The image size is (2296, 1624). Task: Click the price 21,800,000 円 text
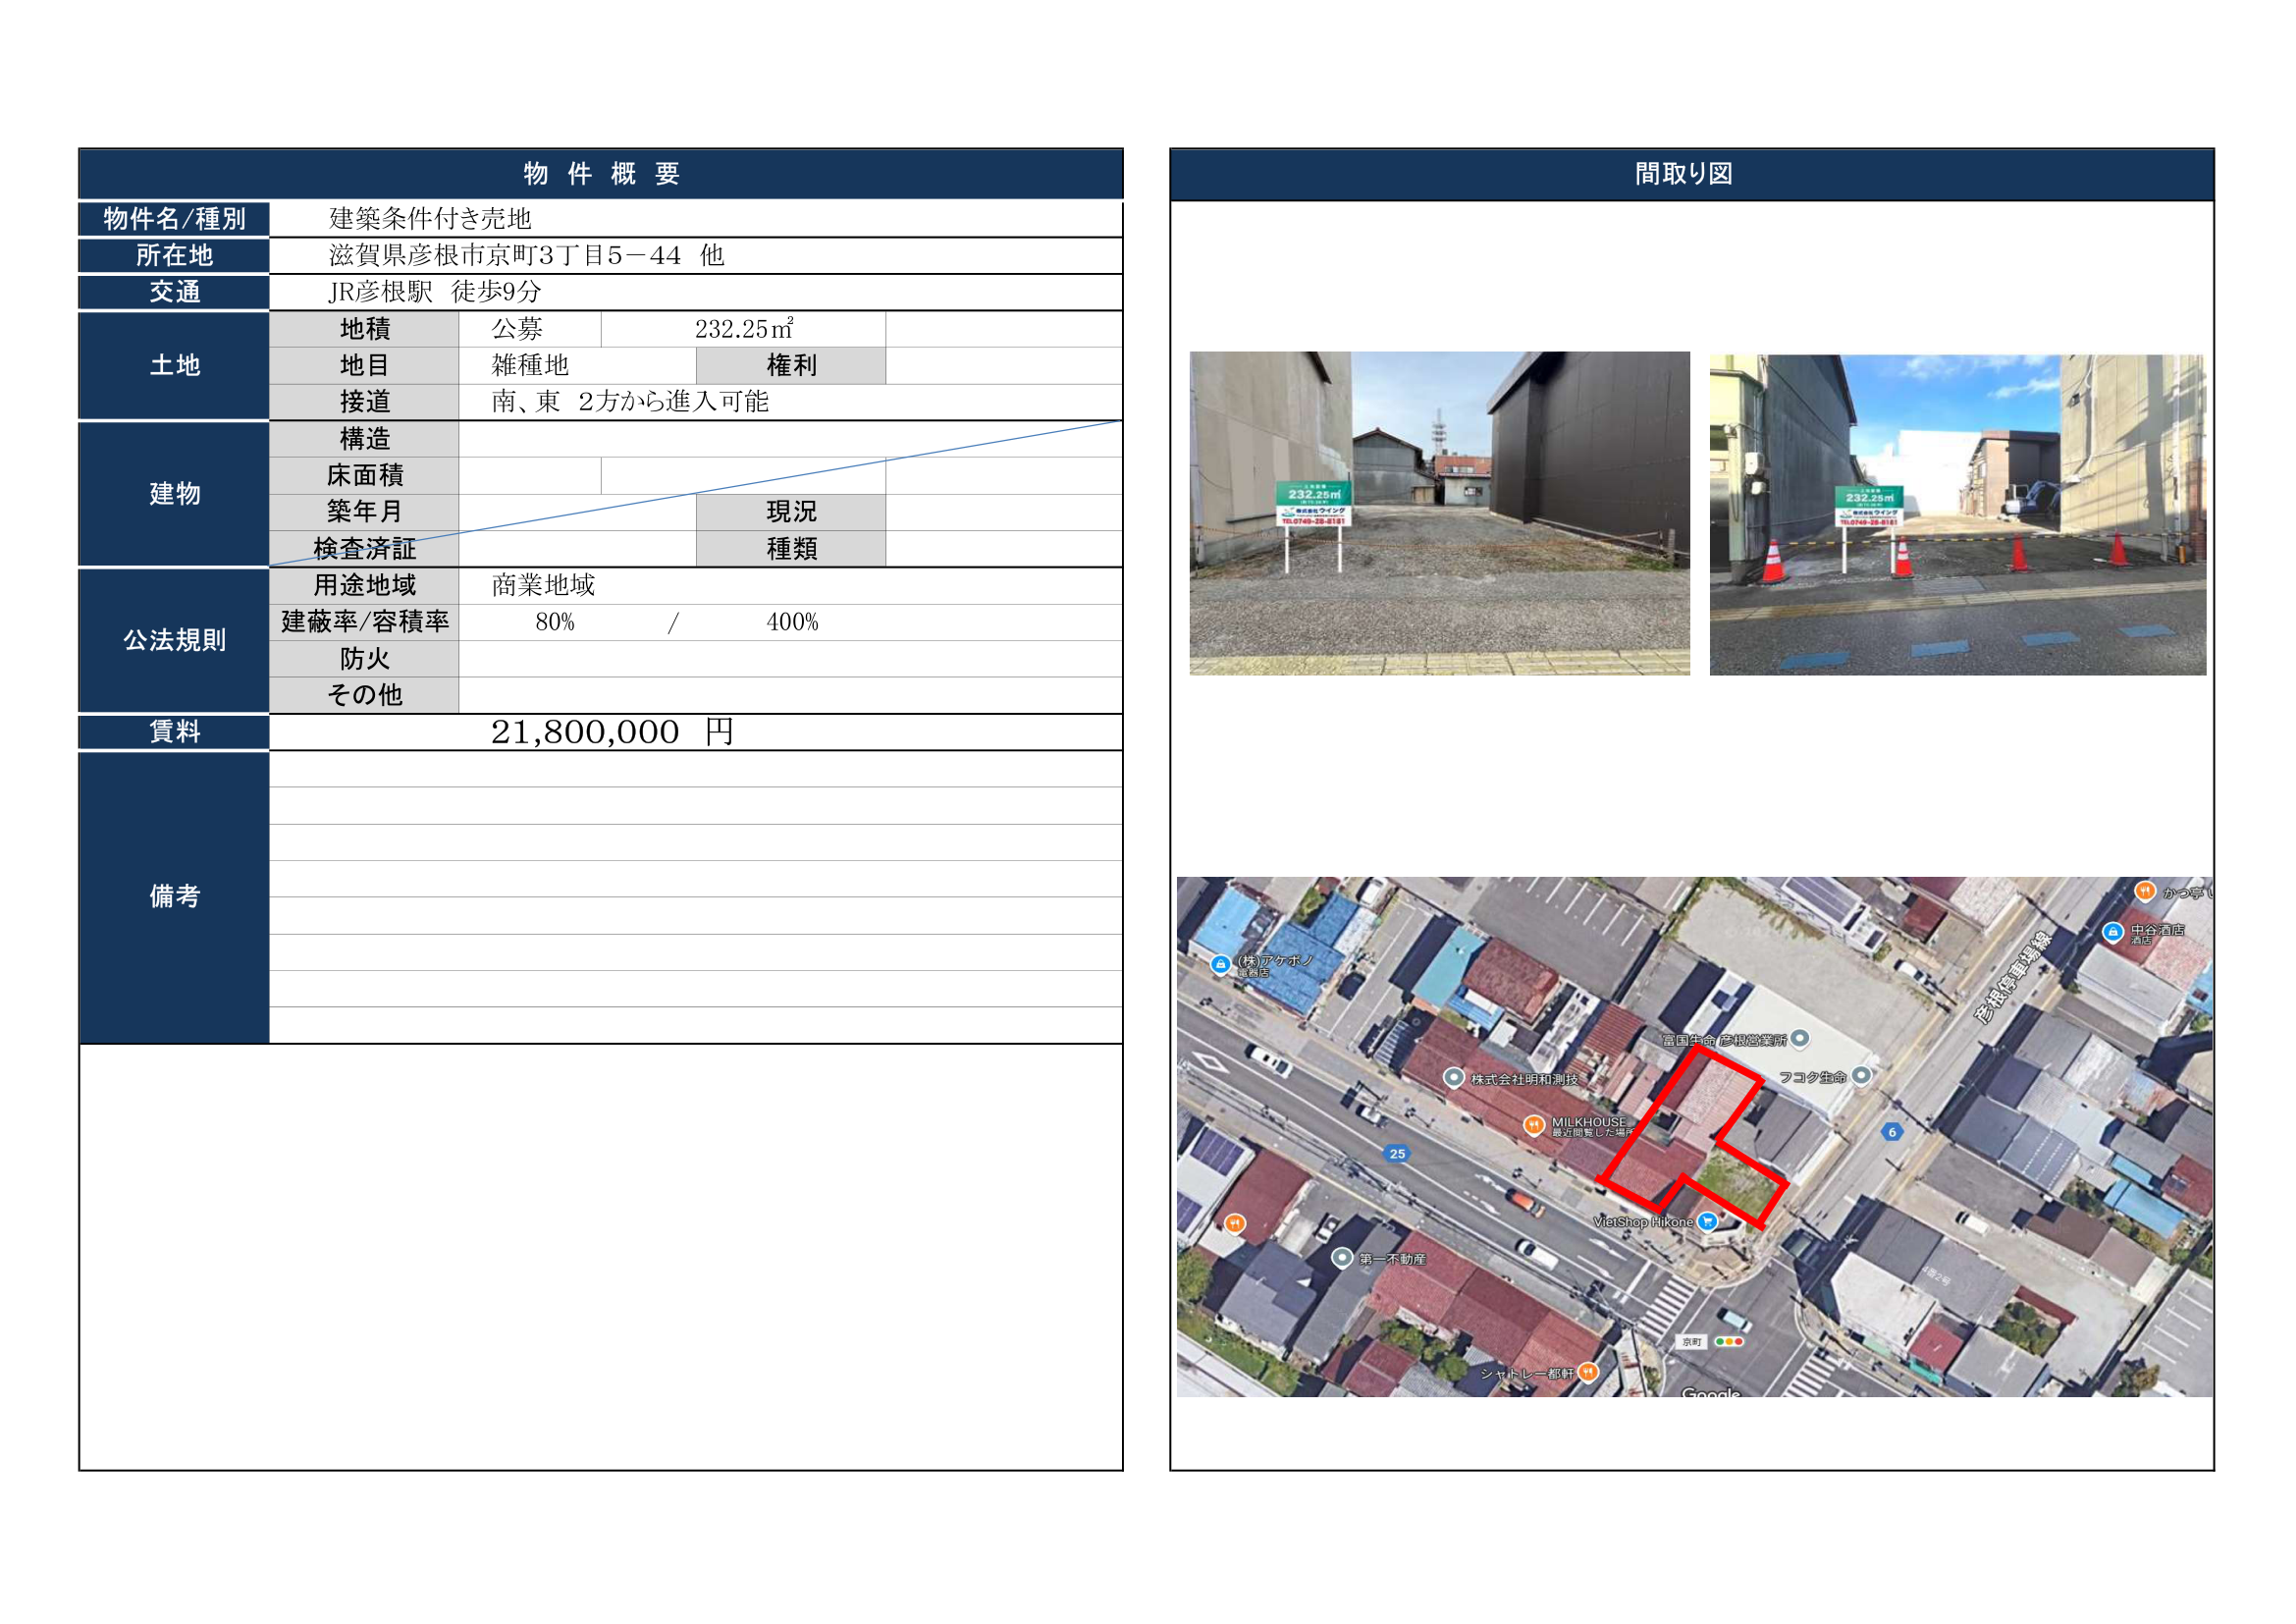tap(612, 732)
